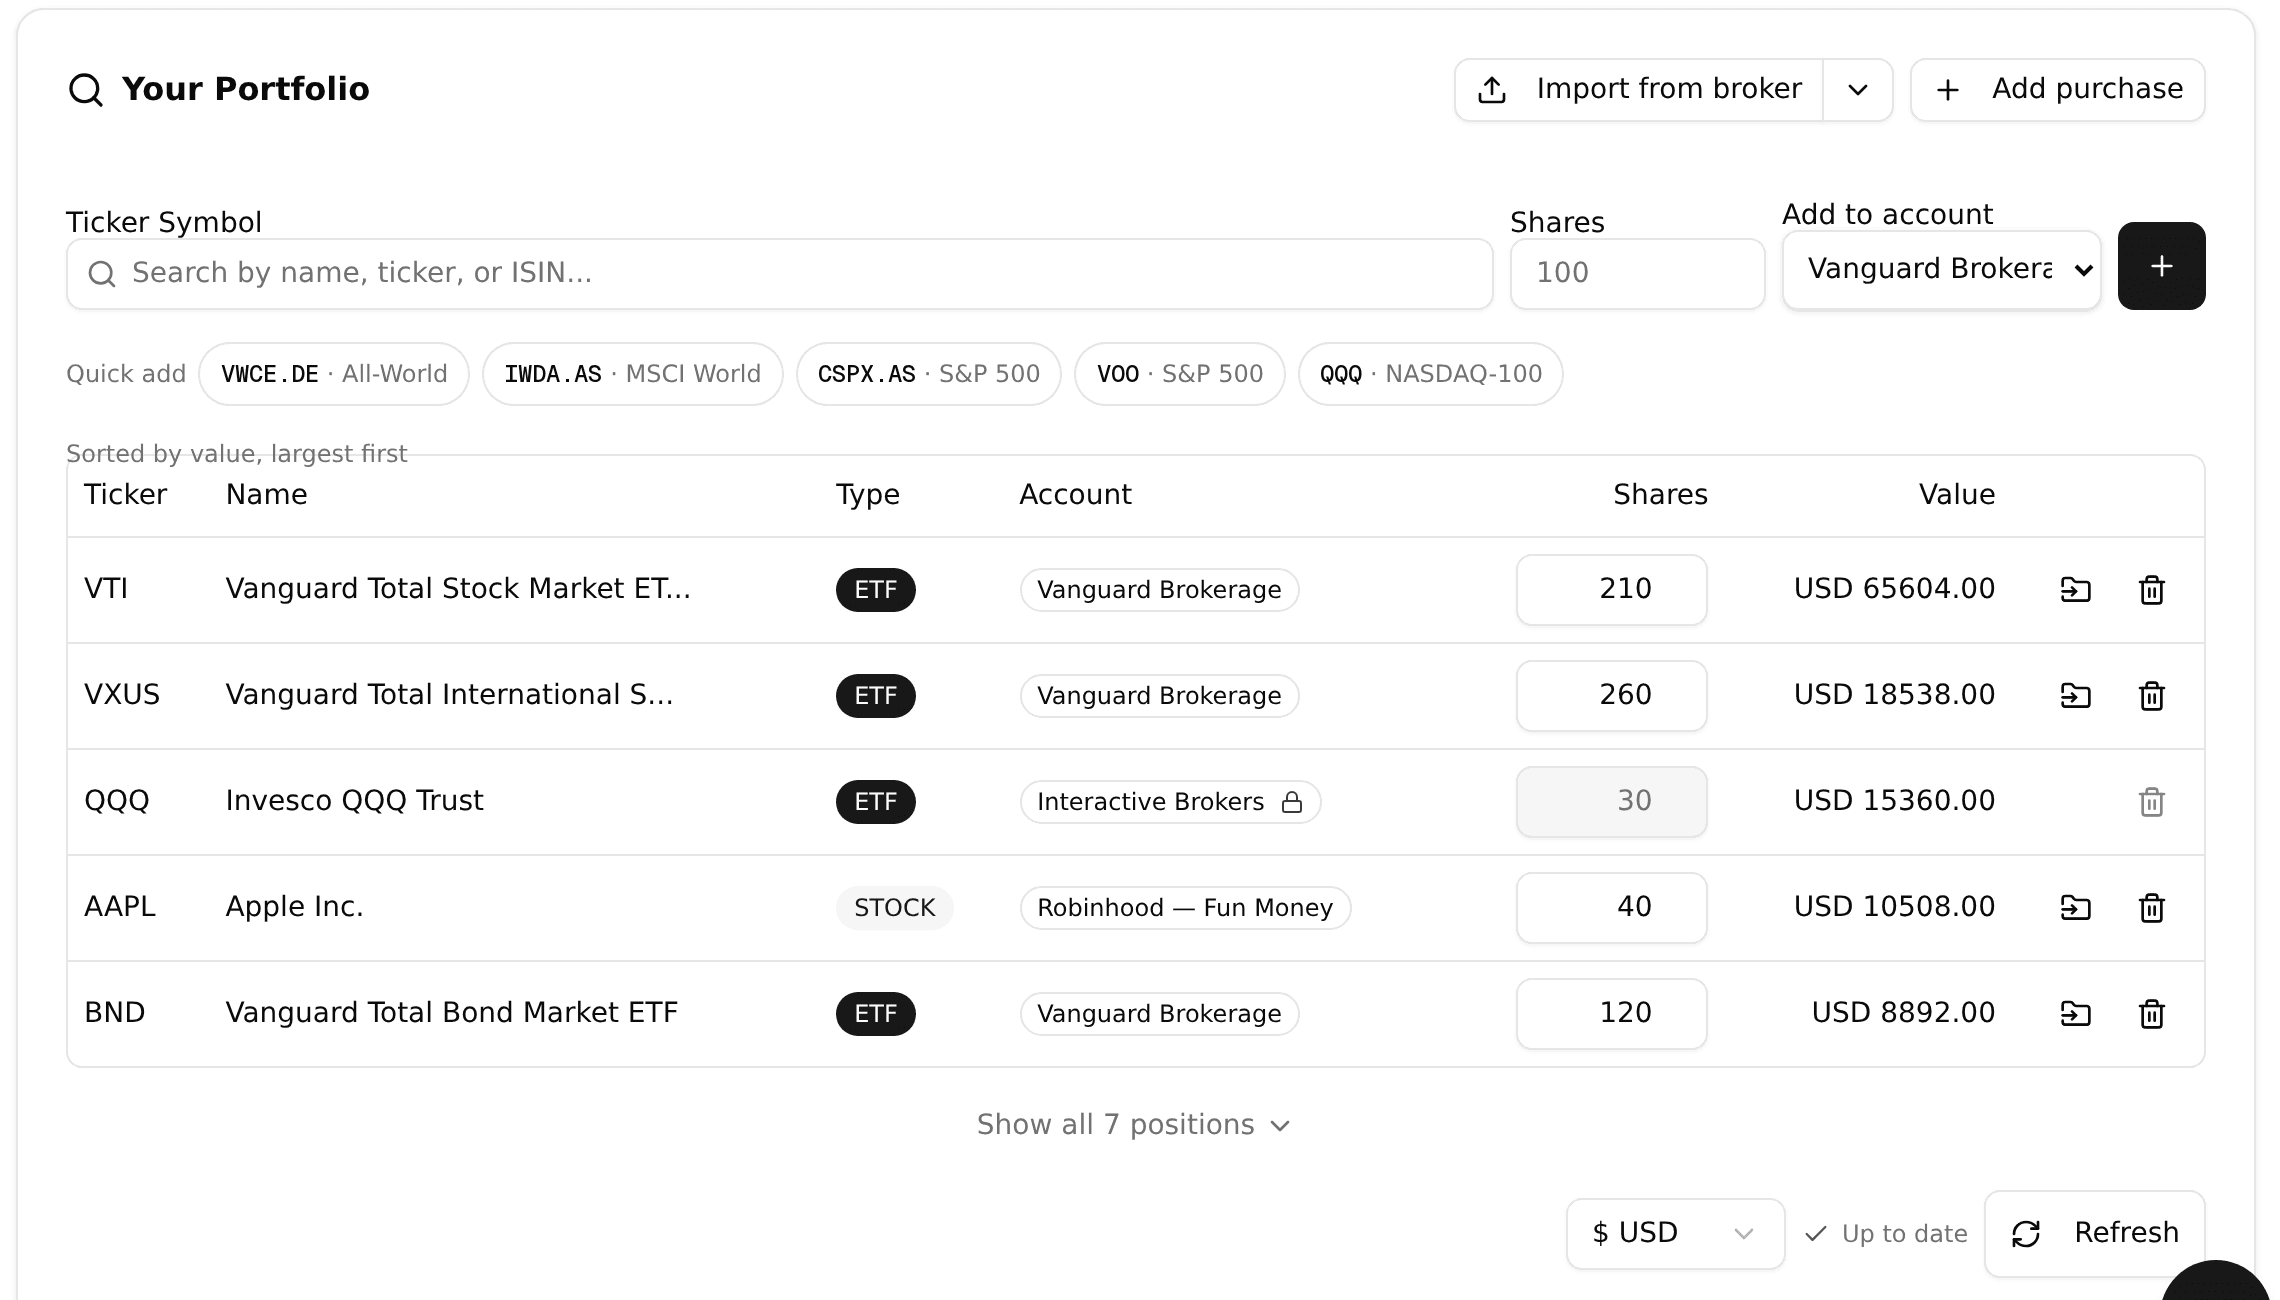2280x1300 pixels.
Task: Quick add VOO S&P 500
Action: click(x=1179, y=374)
